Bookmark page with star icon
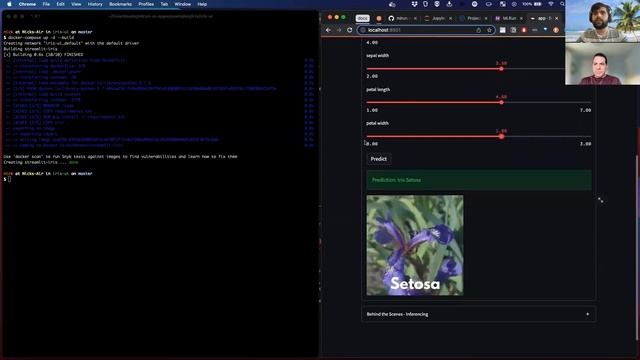Viewport: 640px width, 360px height. [x=489, y=30]
